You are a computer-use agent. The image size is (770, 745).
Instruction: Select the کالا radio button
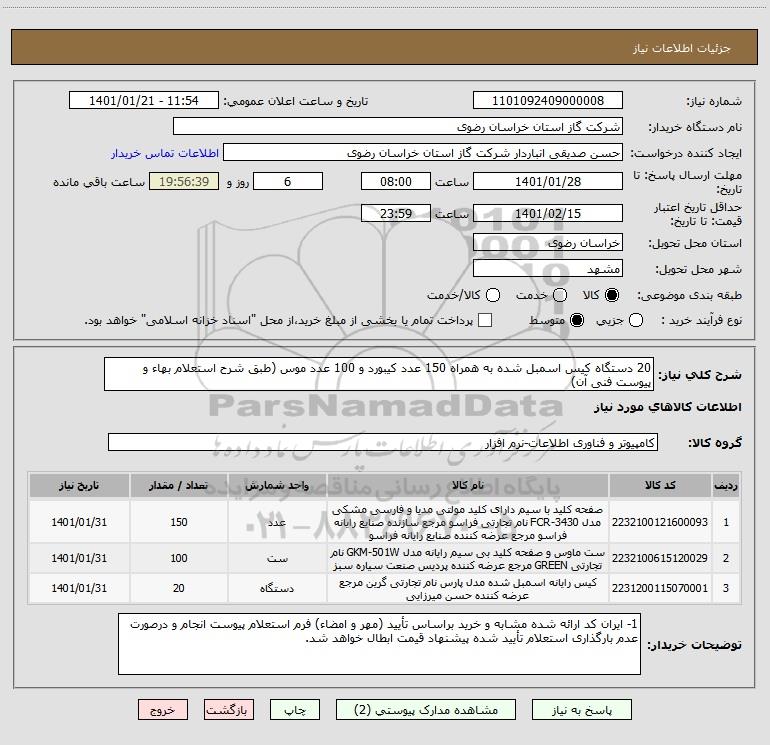(x=612, y=295)
